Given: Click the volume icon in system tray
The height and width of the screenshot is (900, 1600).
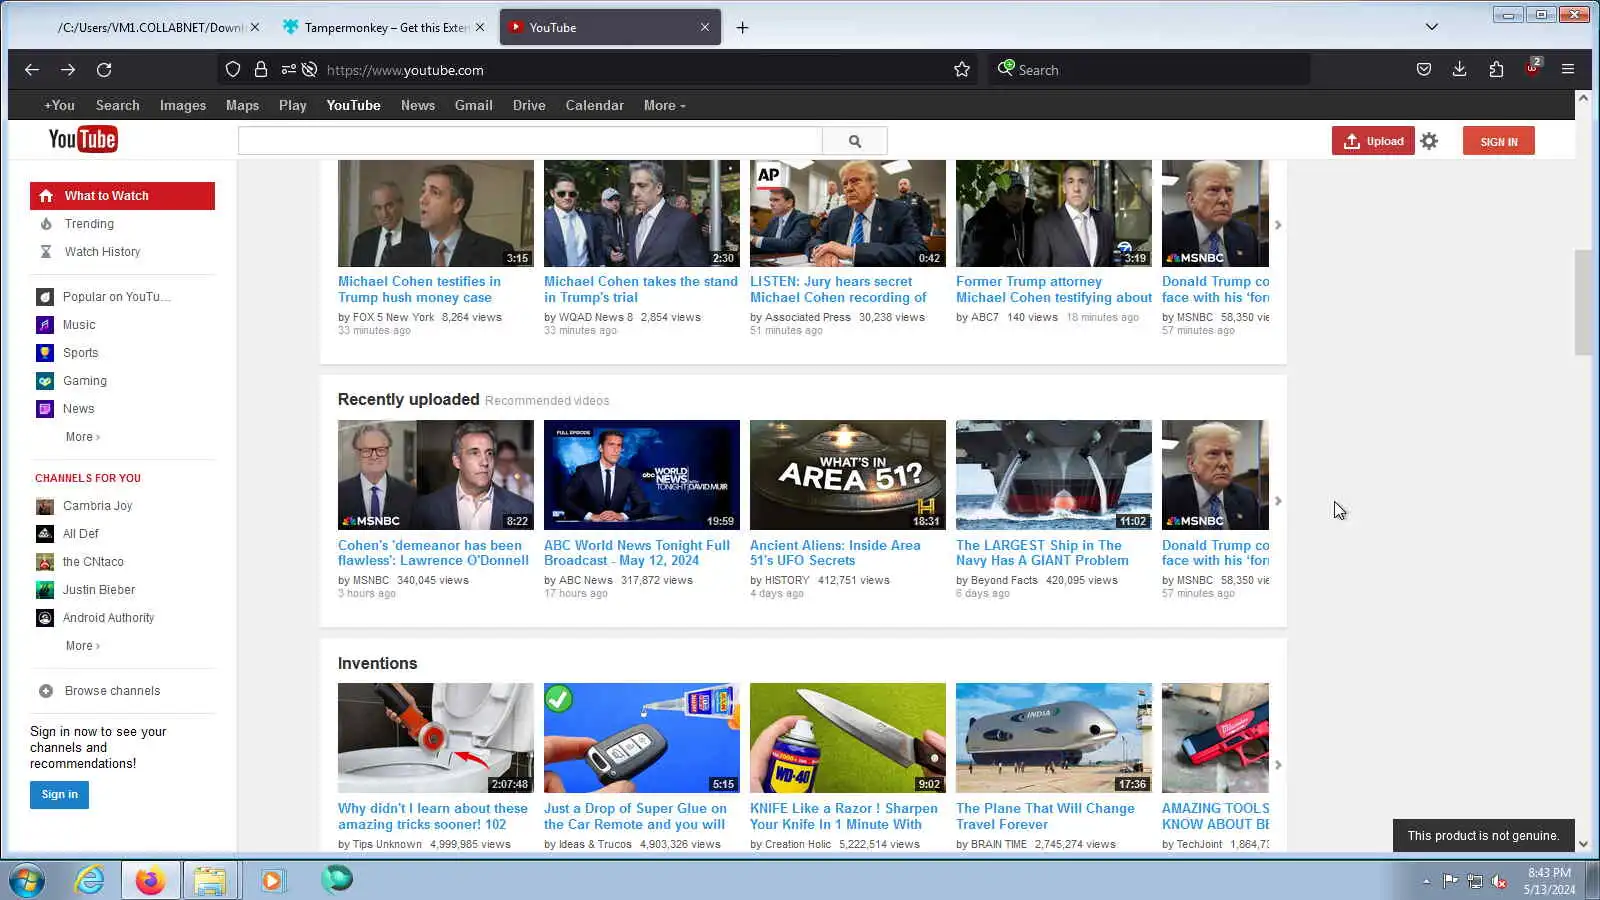Looking at the screenshot, I should click(1499, 881).
